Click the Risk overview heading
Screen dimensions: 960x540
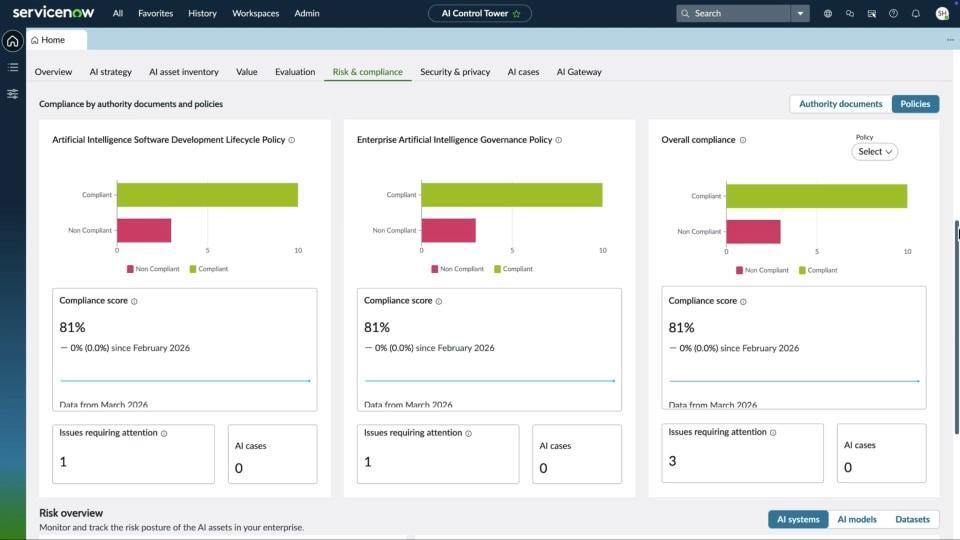pos(71,513)
